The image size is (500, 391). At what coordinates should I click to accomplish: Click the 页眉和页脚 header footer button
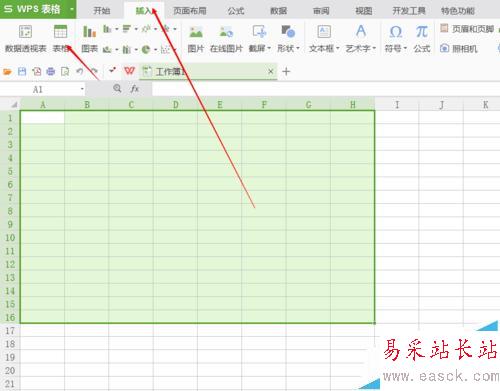467,29
